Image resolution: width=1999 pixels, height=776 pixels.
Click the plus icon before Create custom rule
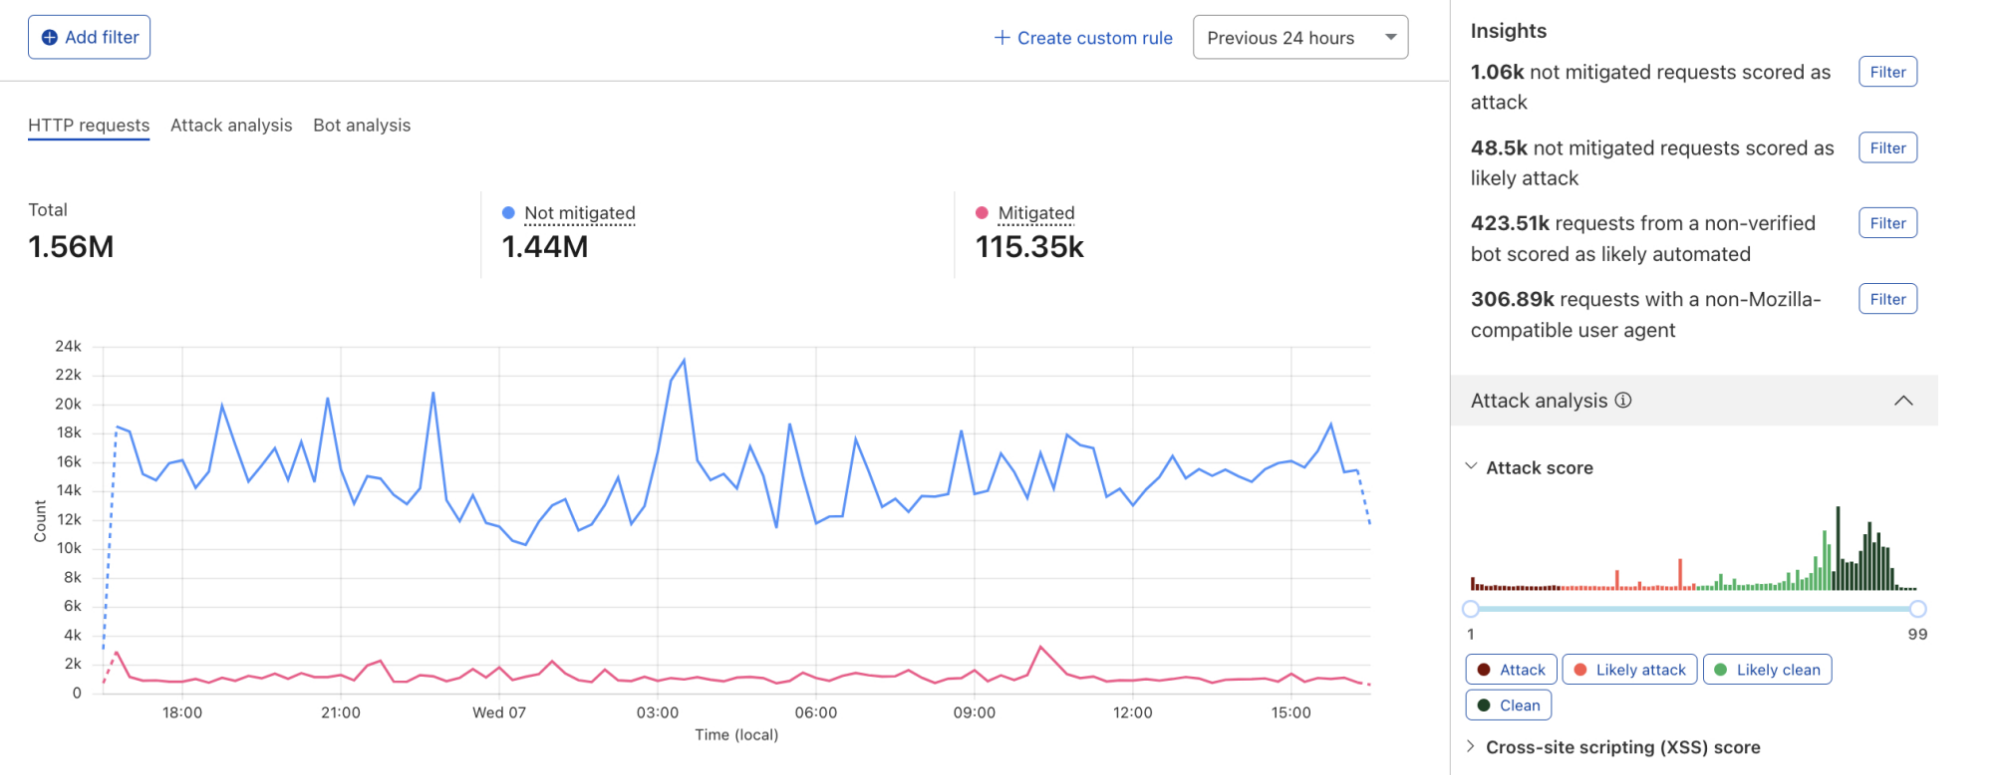click(x=1002, y=38)
